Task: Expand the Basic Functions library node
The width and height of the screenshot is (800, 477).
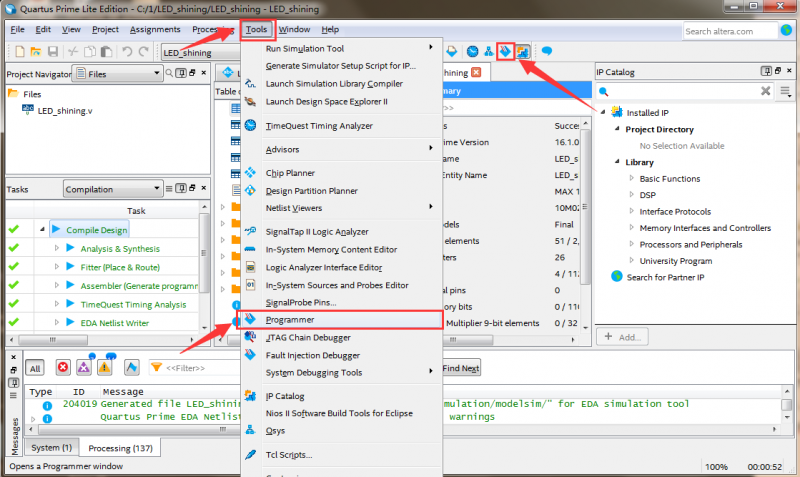Action: pyautogui.click(x=632, y=178)
